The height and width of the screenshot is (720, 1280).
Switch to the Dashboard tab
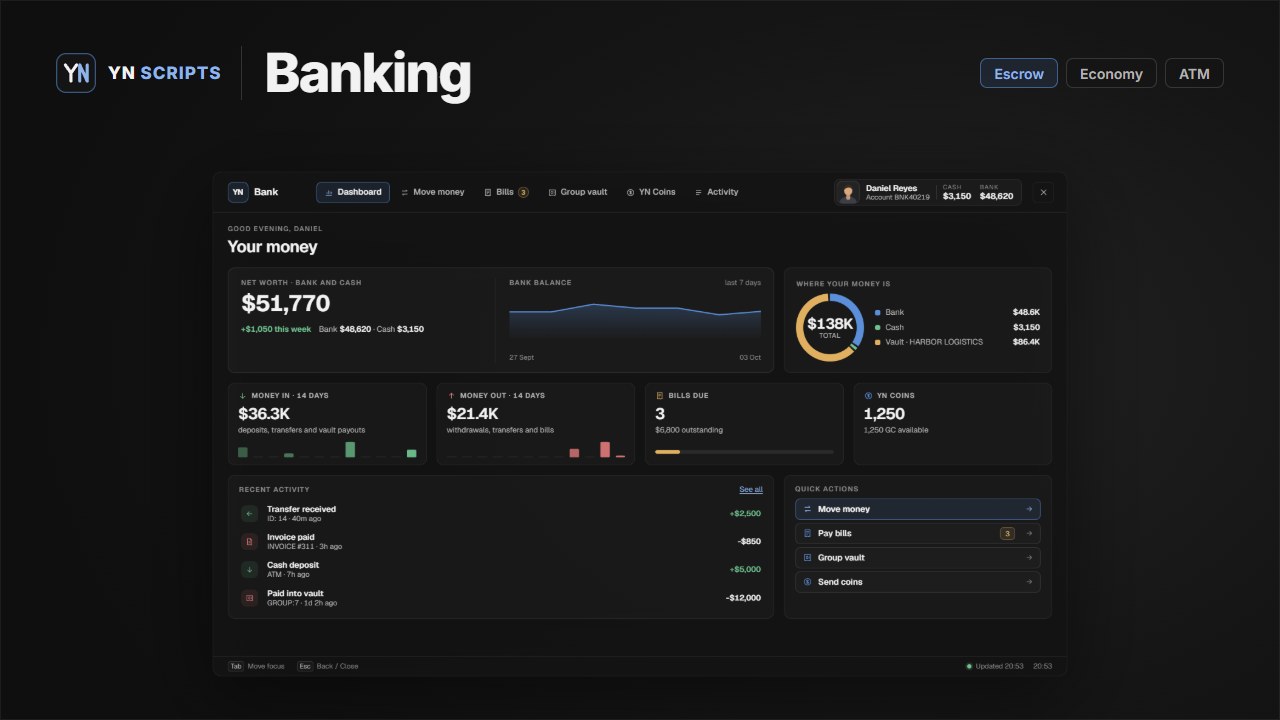click(353, 192)
